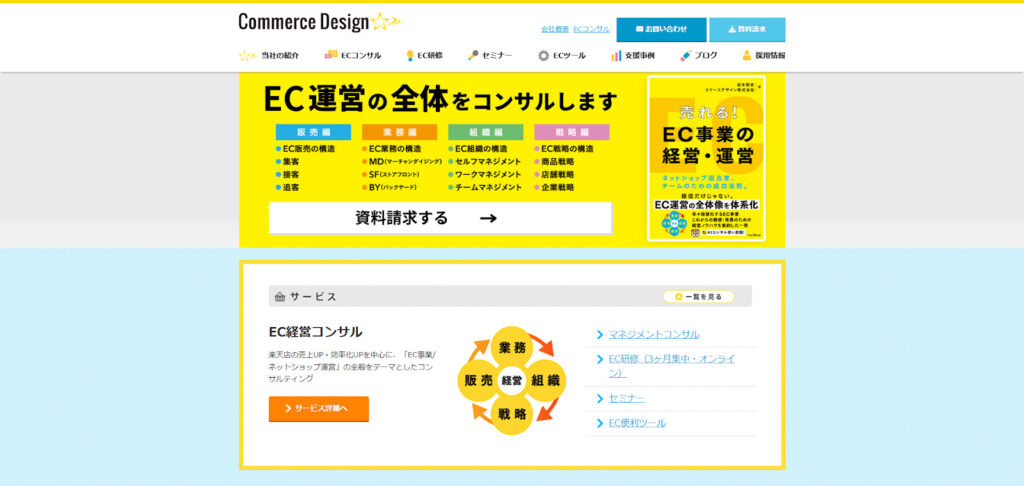Click the bar chart icon for 支援事例
Viewport: 1024px width, 486px height.
point(616,56)
